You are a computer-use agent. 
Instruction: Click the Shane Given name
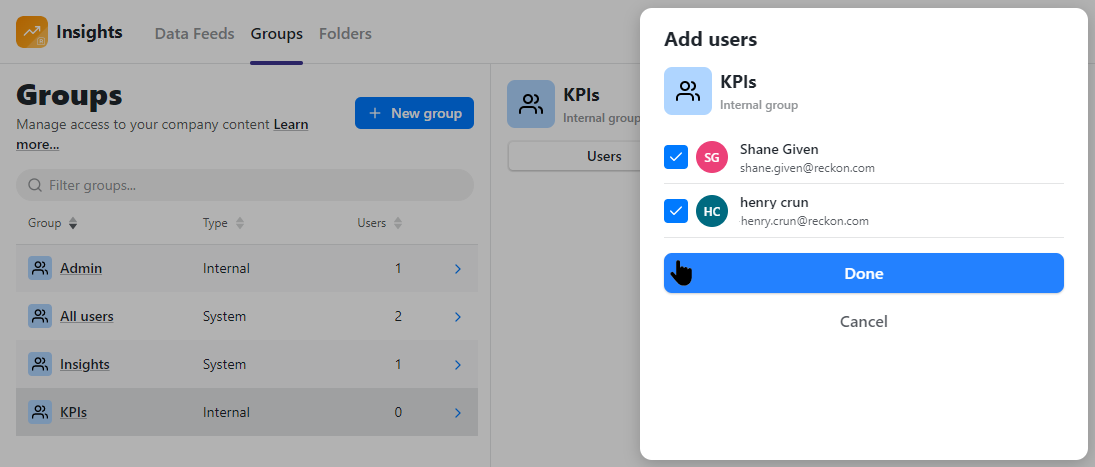pos(779,149)
